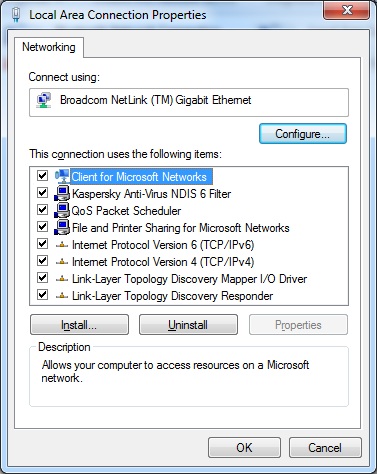The width and height of the screenshot is (377, 474).
Task: Uncheck Client for Microsoft Networks checkbox
Action: click(x=42, y=175)
